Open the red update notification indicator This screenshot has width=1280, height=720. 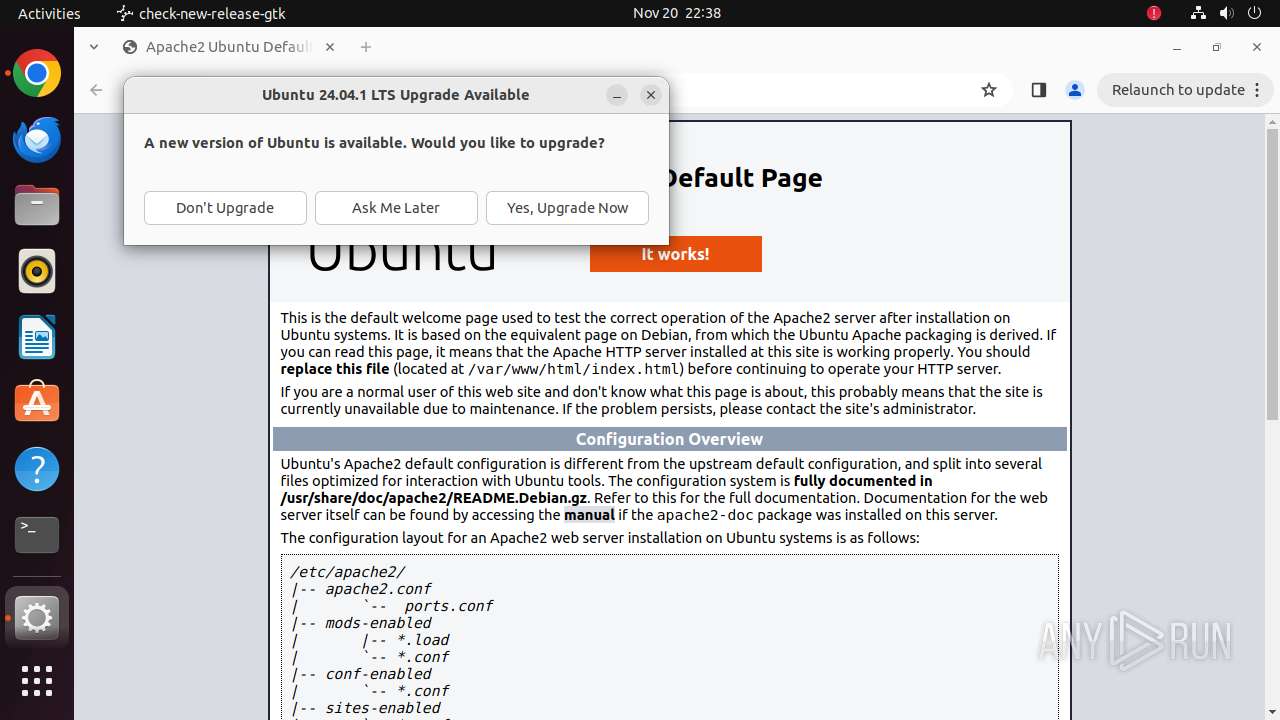pos(1154,13)
